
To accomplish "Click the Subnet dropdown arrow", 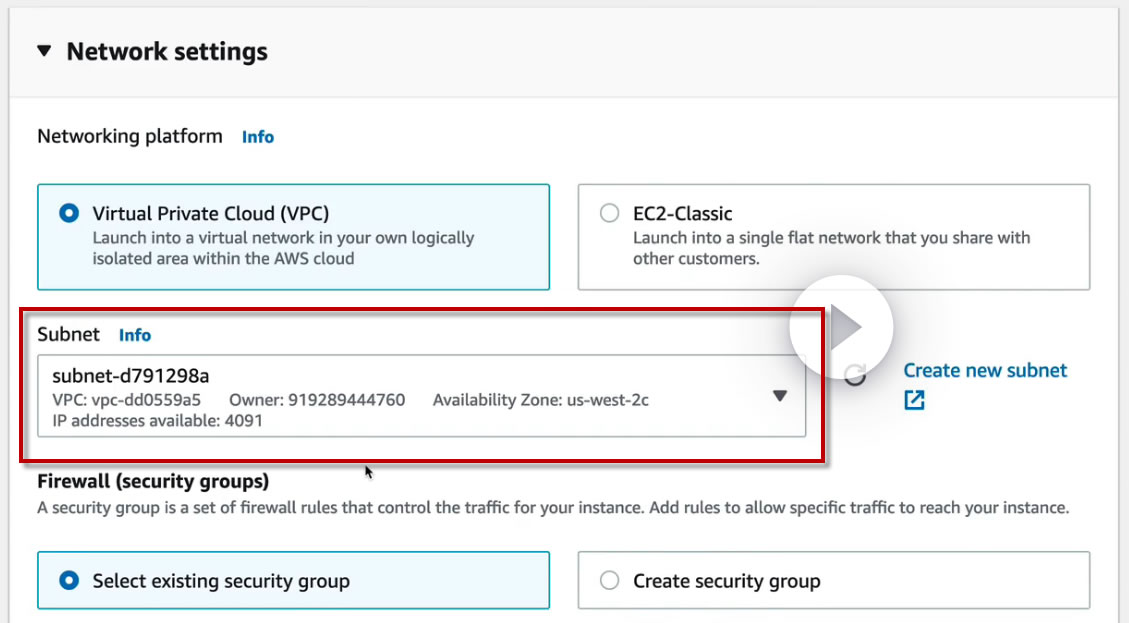I will click(x=780, y=396).
